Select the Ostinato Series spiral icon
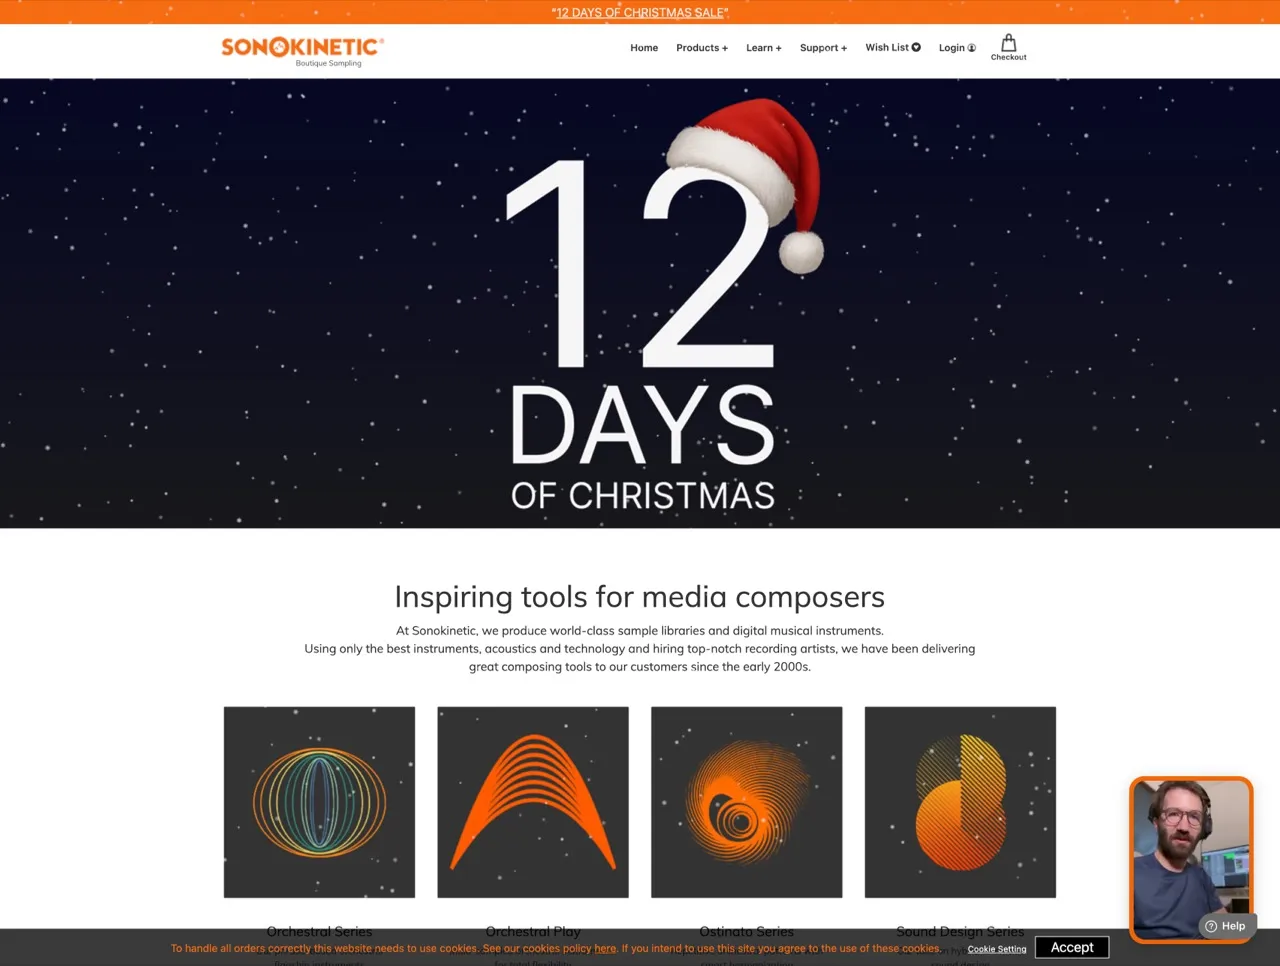The height and width of the screenshot is (966, 1280). 746,801
